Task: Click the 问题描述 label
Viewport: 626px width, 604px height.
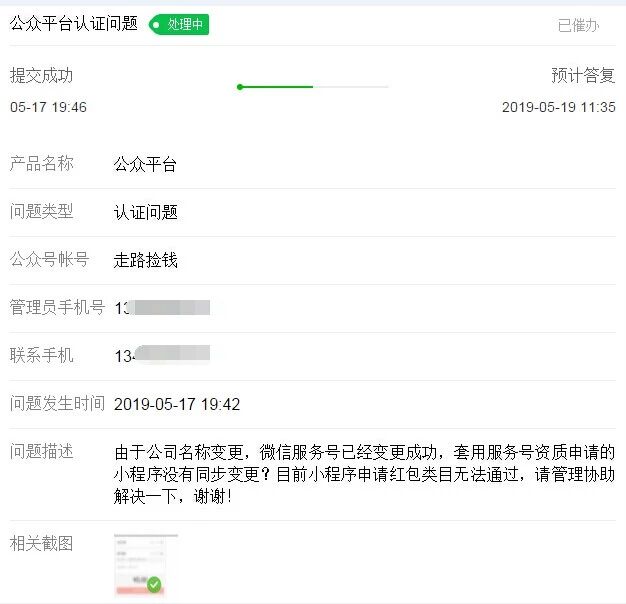Action: [42, 452]
